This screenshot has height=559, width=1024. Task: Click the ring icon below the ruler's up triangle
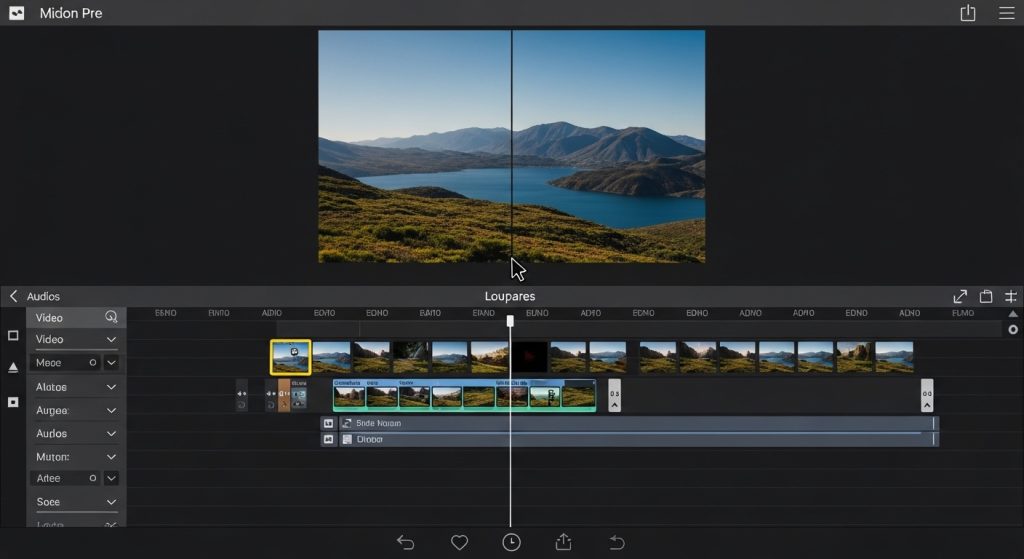[x=1013, y=330]
